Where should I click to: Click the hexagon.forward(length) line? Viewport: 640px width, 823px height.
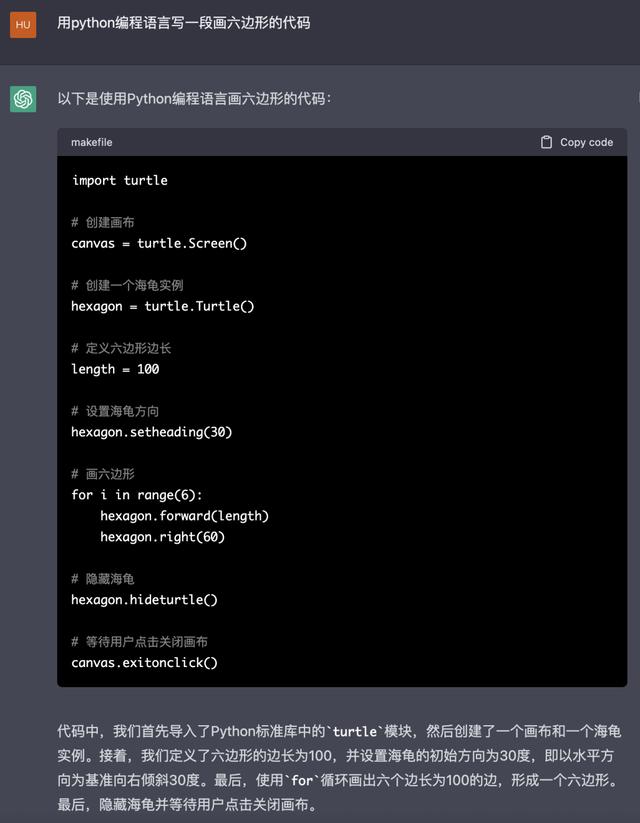coord(184,516)
